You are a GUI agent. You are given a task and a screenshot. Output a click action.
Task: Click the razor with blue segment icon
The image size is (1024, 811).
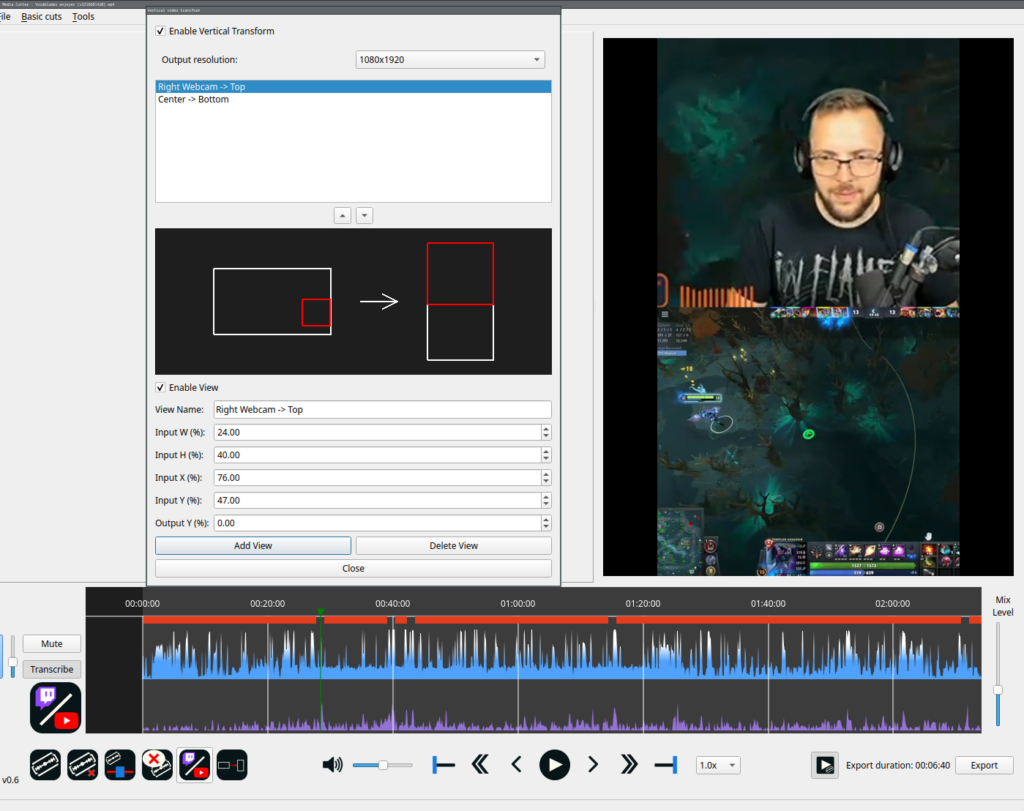click(x=119, y=765)
